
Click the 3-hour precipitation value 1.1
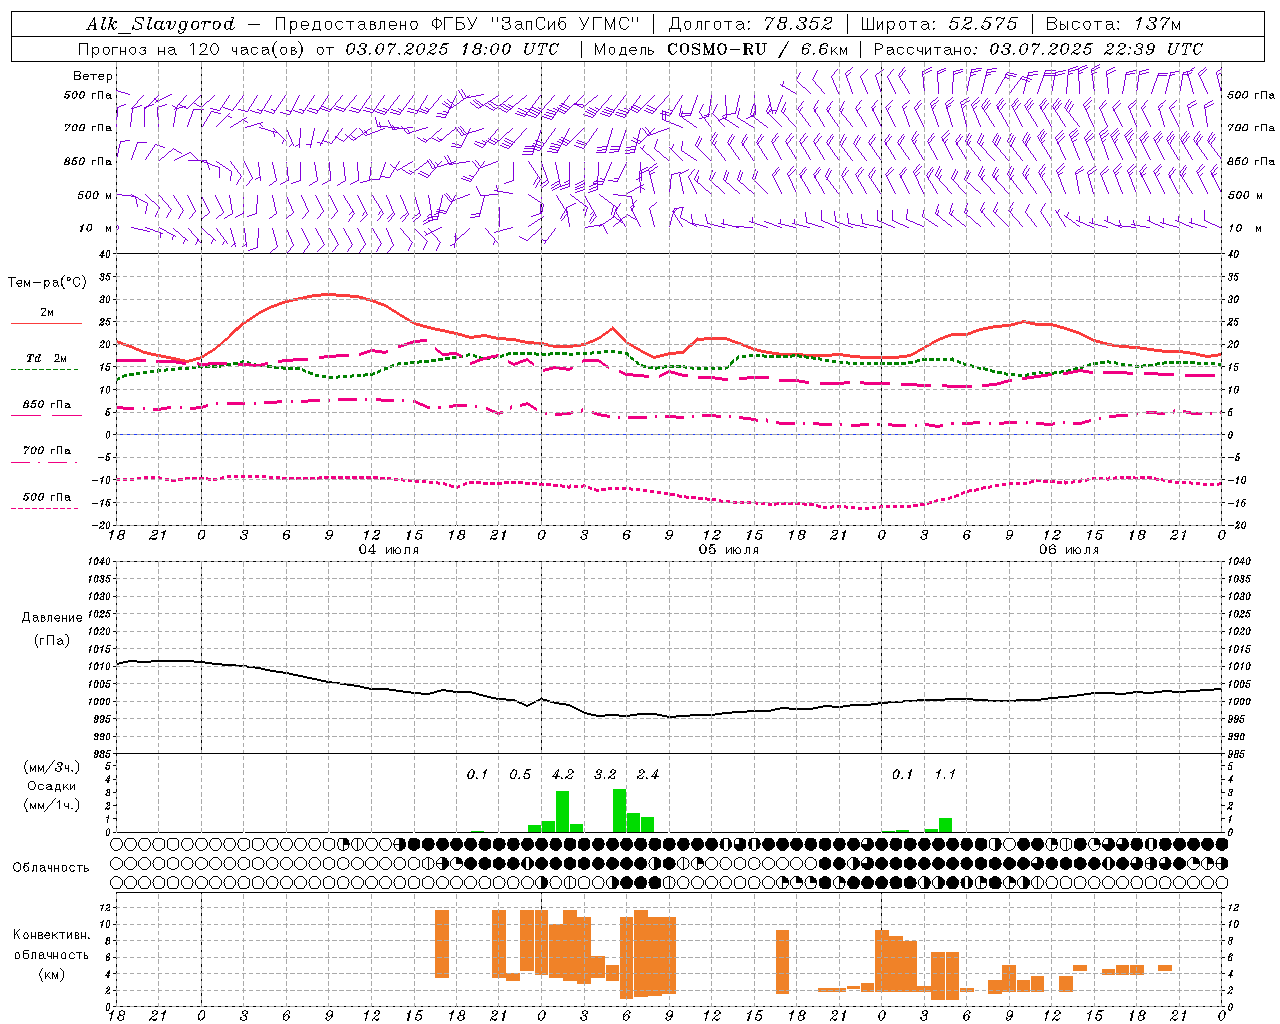945,774
